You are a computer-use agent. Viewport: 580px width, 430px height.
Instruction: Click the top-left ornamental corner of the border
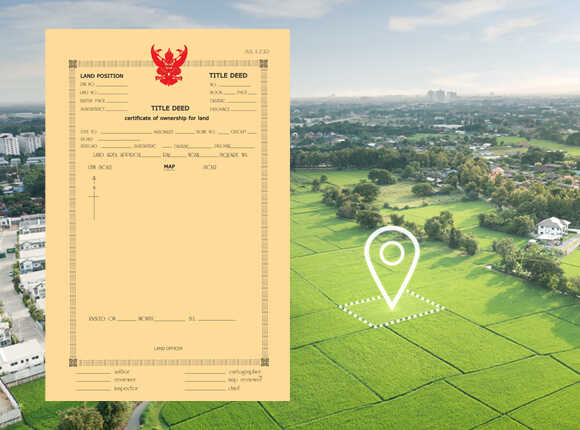(73, 64)
